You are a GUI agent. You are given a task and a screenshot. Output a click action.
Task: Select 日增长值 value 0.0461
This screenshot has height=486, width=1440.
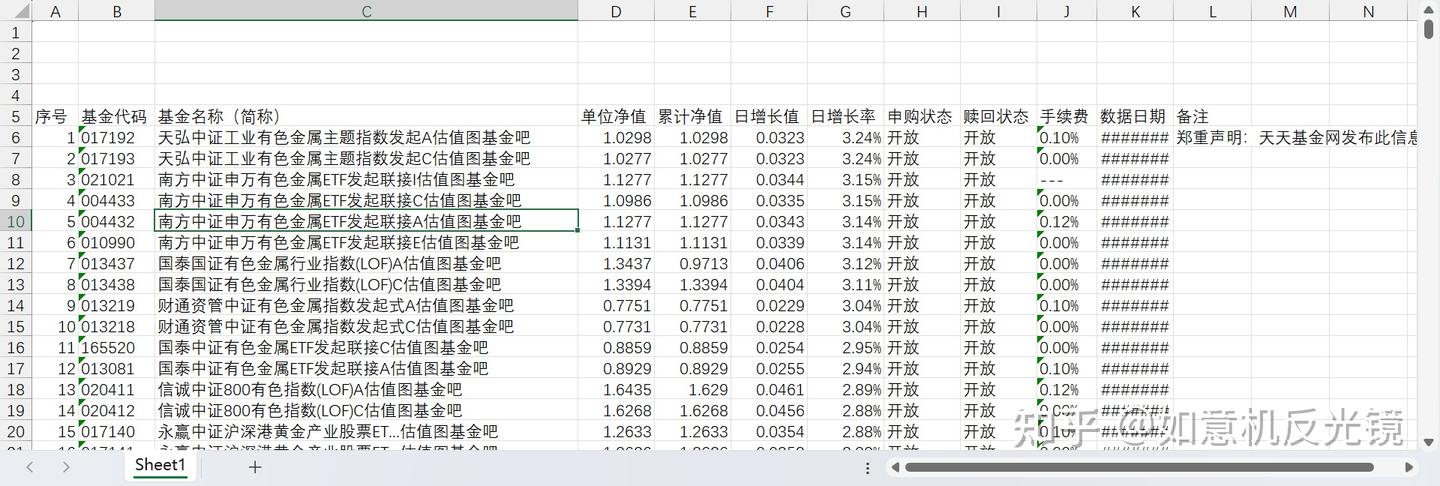pos(769,389)
